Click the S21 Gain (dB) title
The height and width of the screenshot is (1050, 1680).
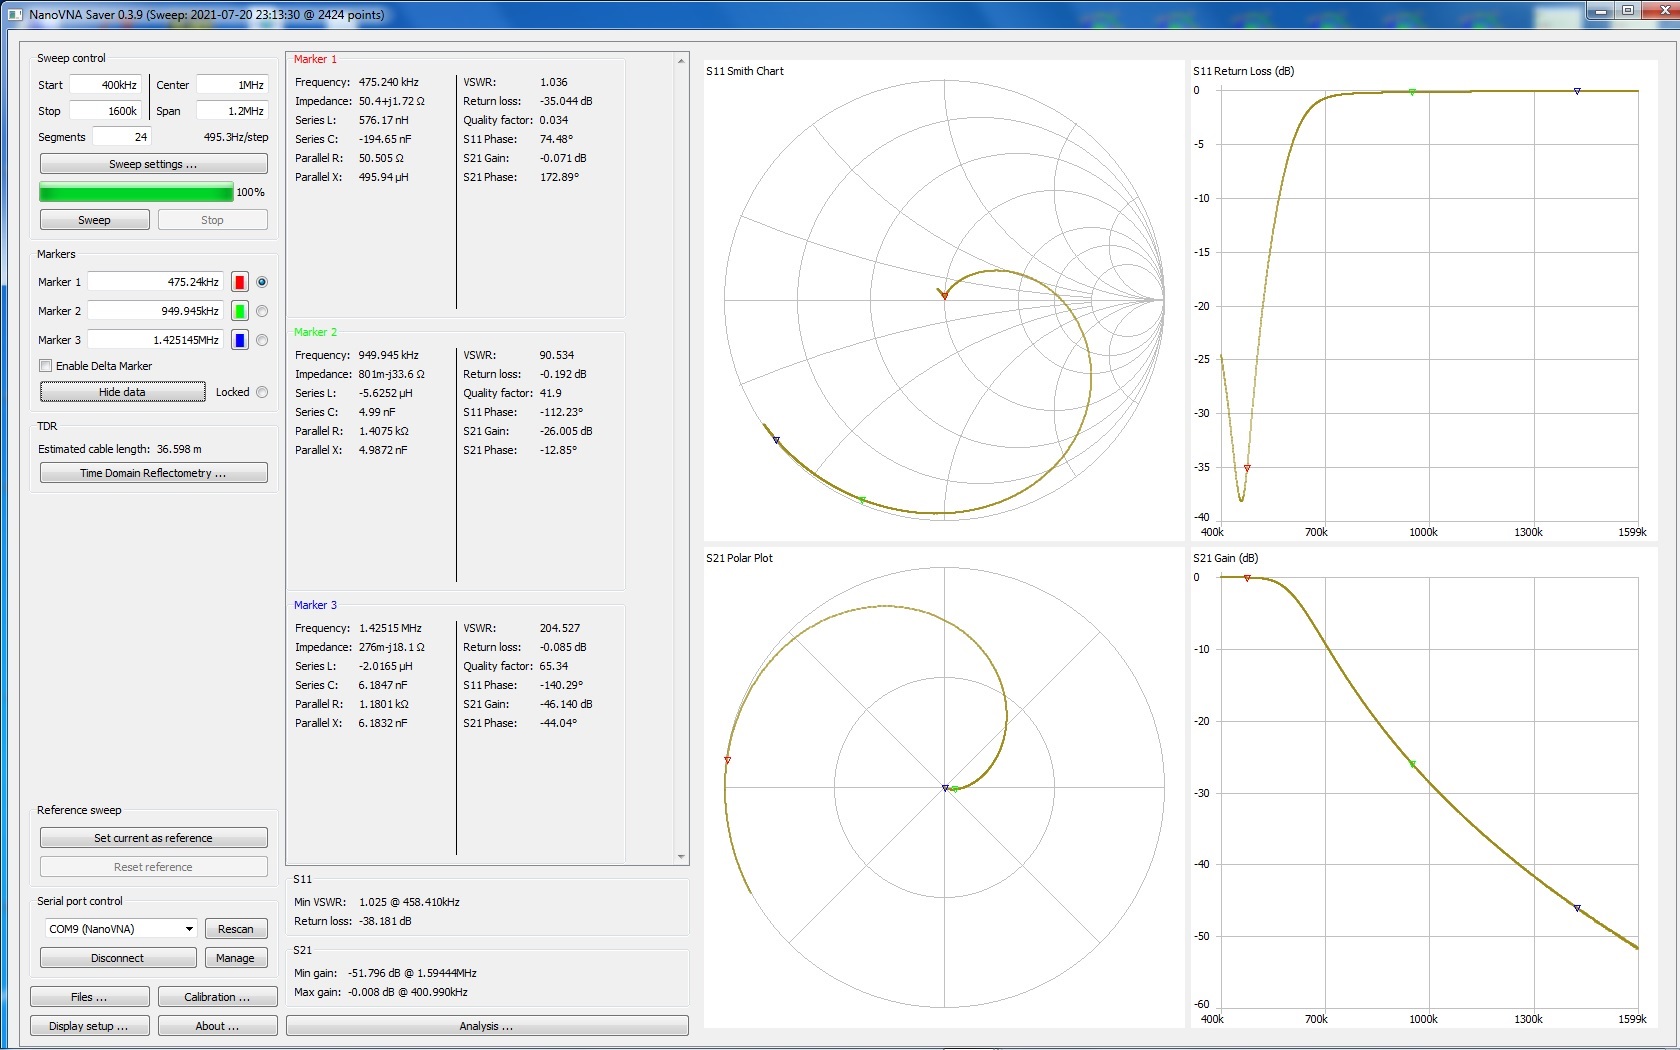1225,558
